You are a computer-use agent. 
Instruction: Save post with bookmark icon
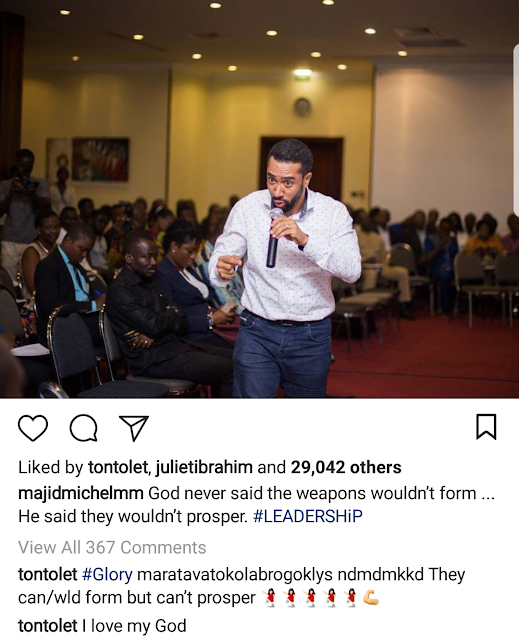486,427
